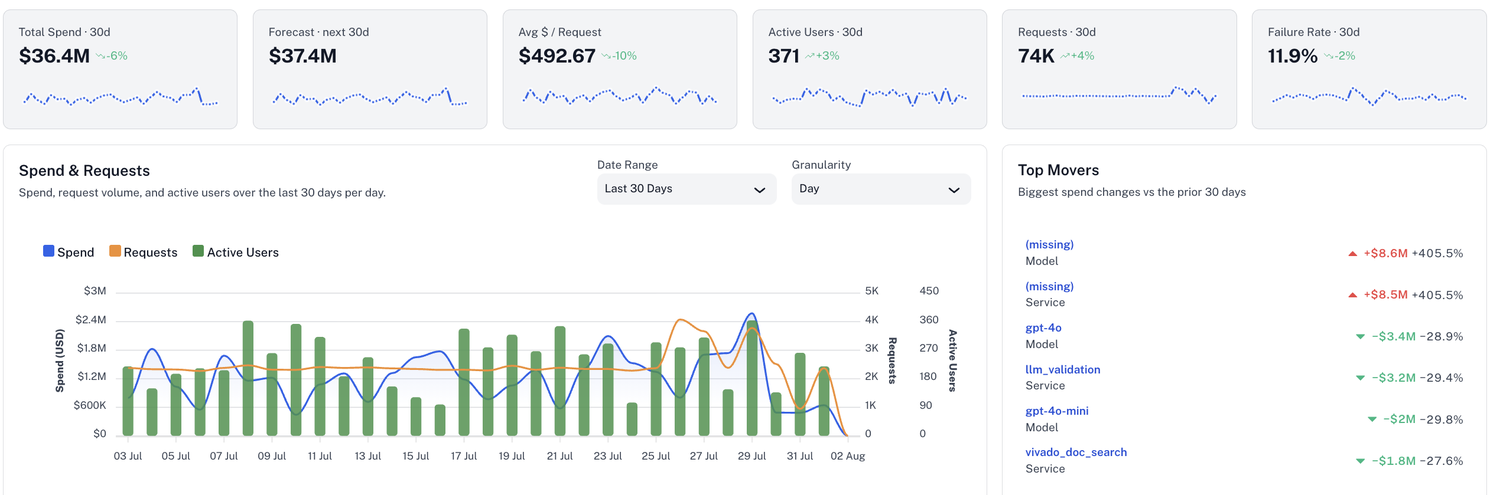Click the Total Spend sparkline chart

tap(120, 97)
